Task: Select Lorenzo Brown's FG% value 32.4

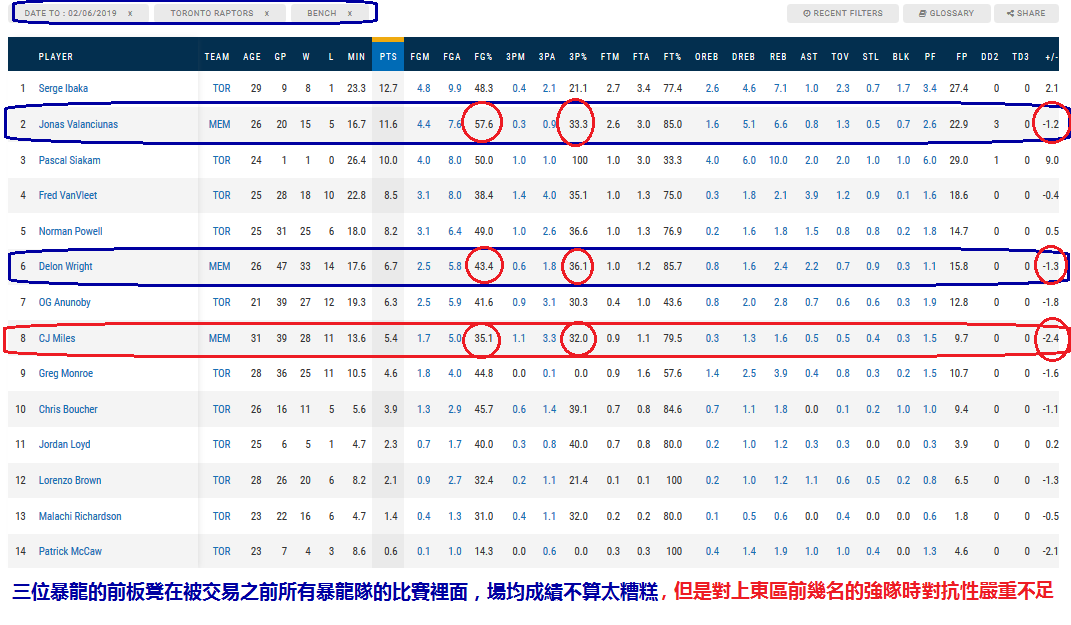Action: click(x=484, y=480)
